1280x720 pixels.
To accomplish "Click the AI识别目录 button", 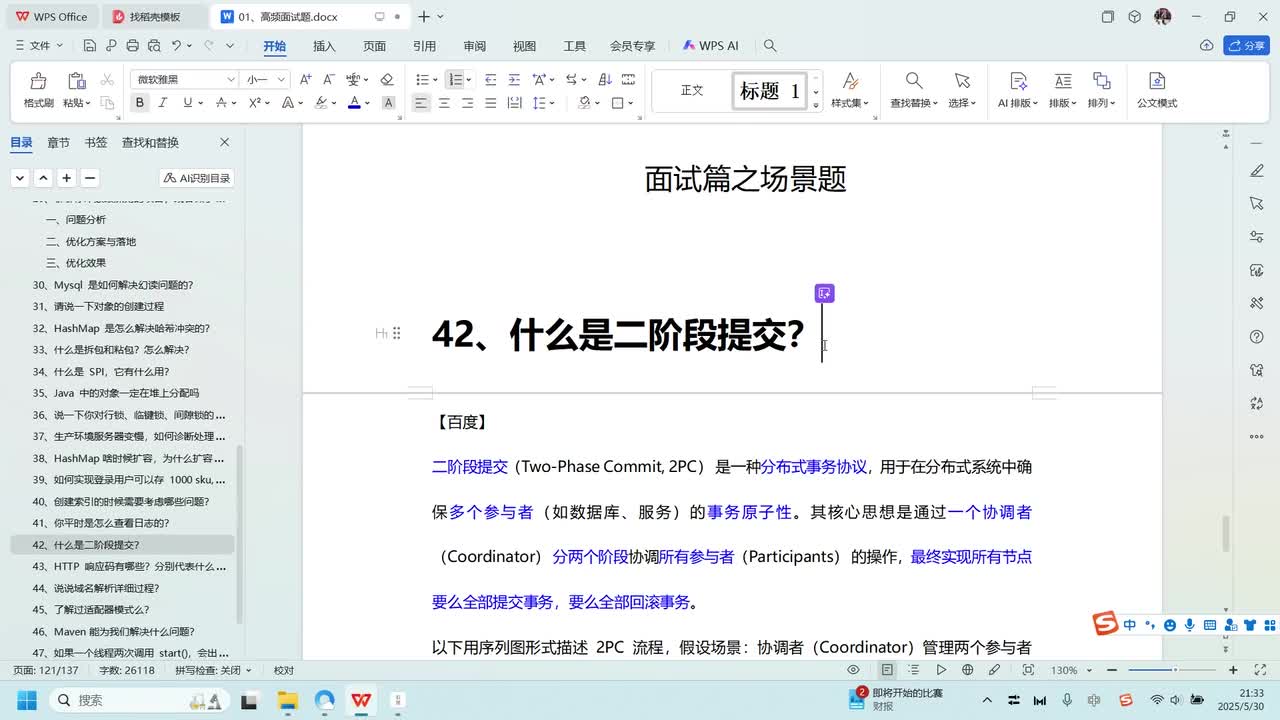I will tap(197, 178).
